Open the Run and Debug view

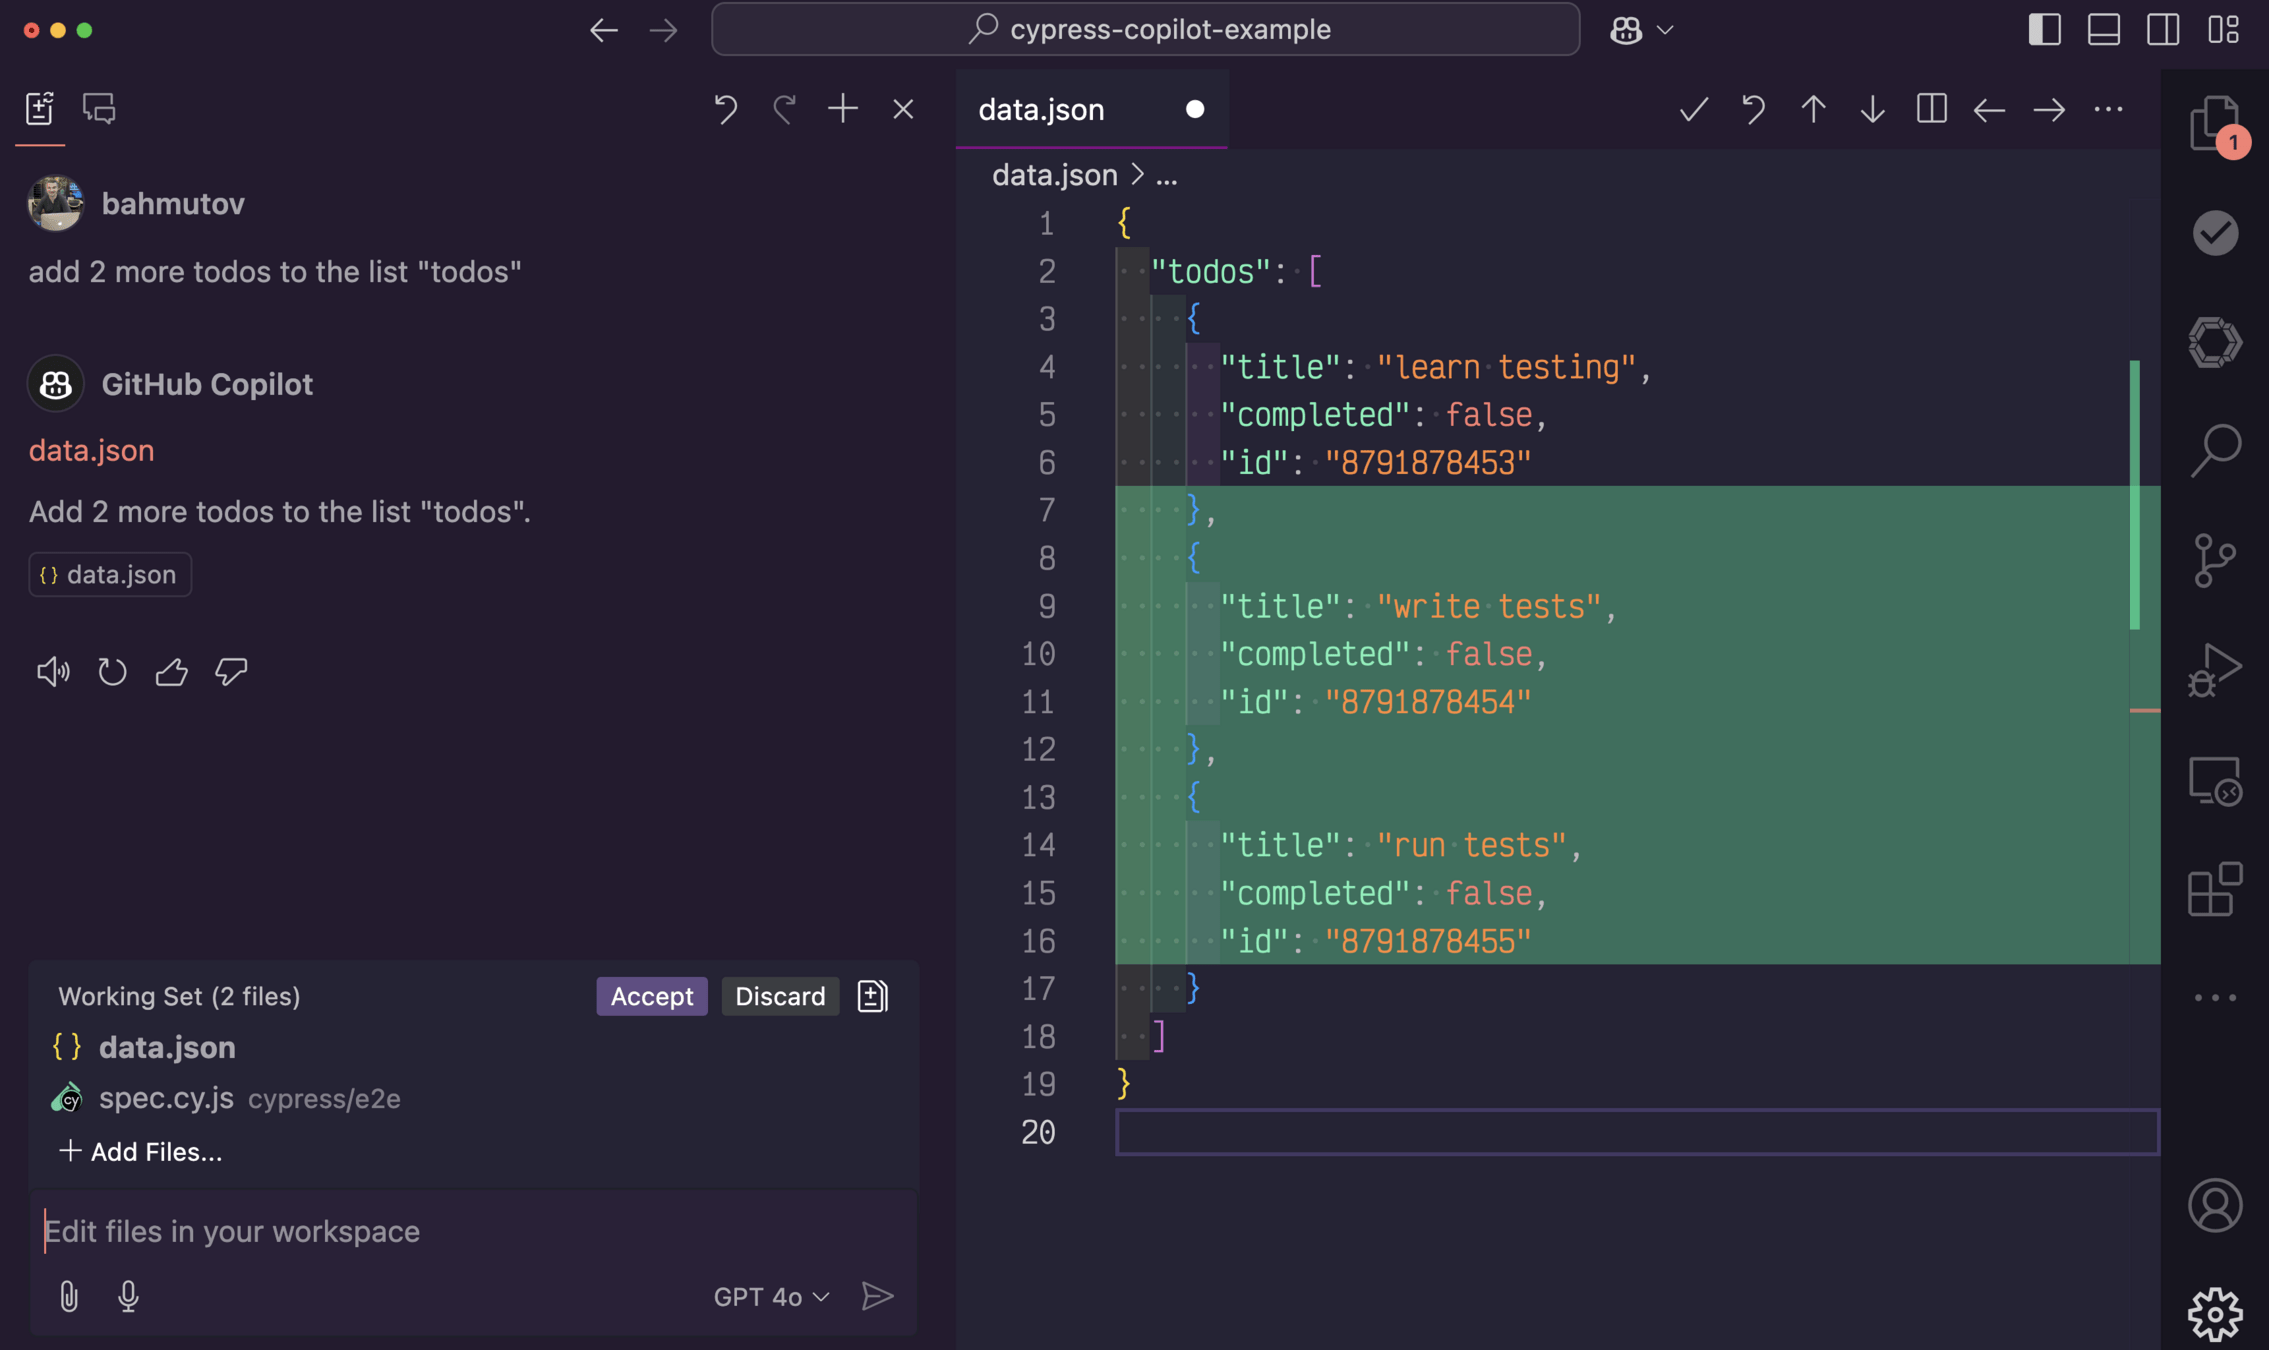[2215, 671]
